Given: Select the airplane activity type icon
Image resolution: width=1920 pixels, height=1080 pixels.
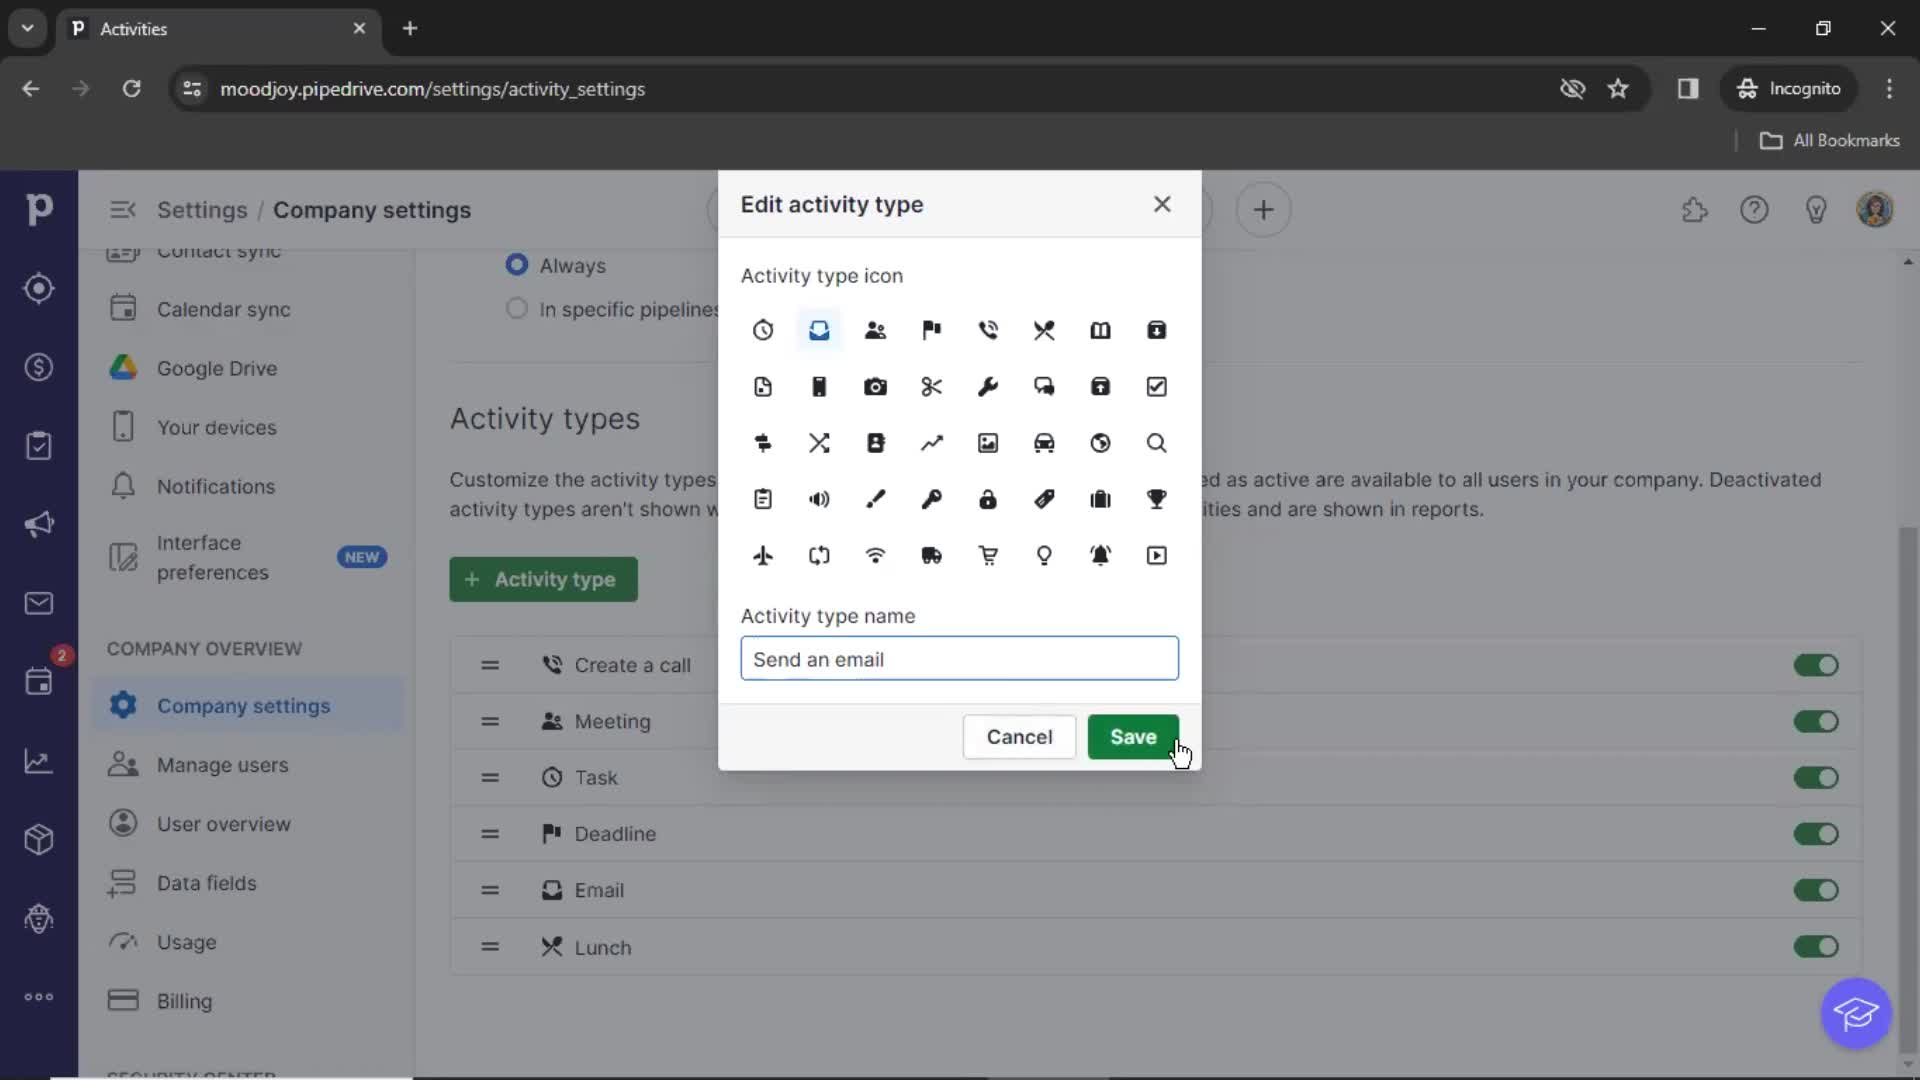Looking at the screenshot, I should (762, 555).
